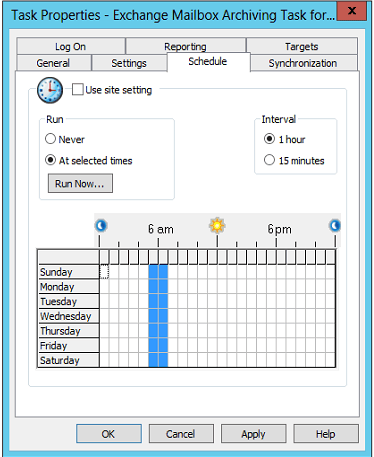Go to the Settings tab
This screenshot has width=374, height=457.
point(129,63)
